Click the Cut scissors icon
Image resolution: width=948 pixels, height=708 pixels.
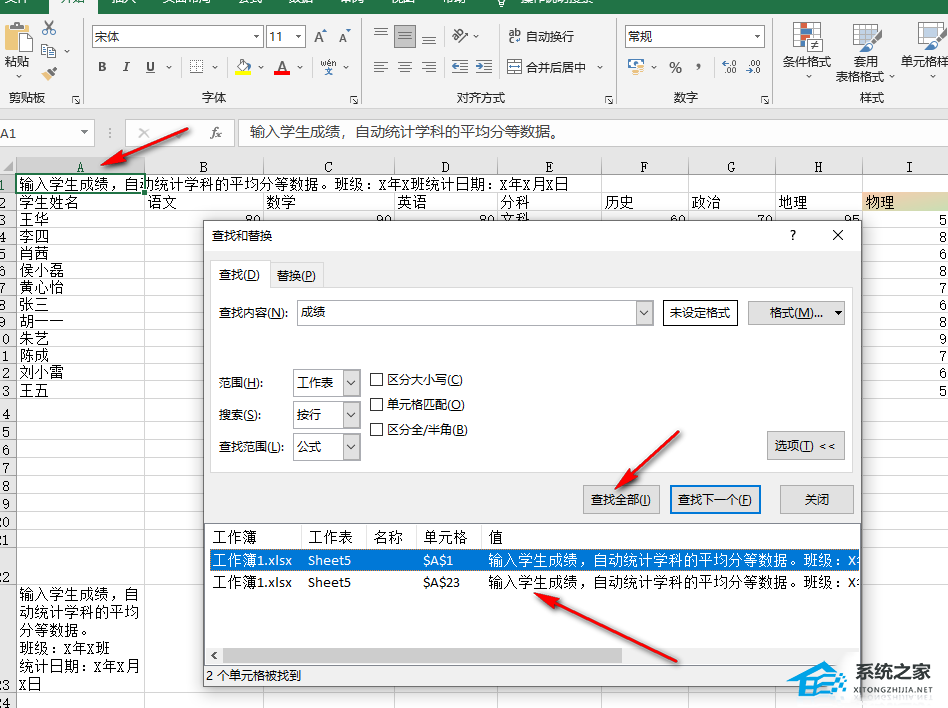[x=49, y=28]
